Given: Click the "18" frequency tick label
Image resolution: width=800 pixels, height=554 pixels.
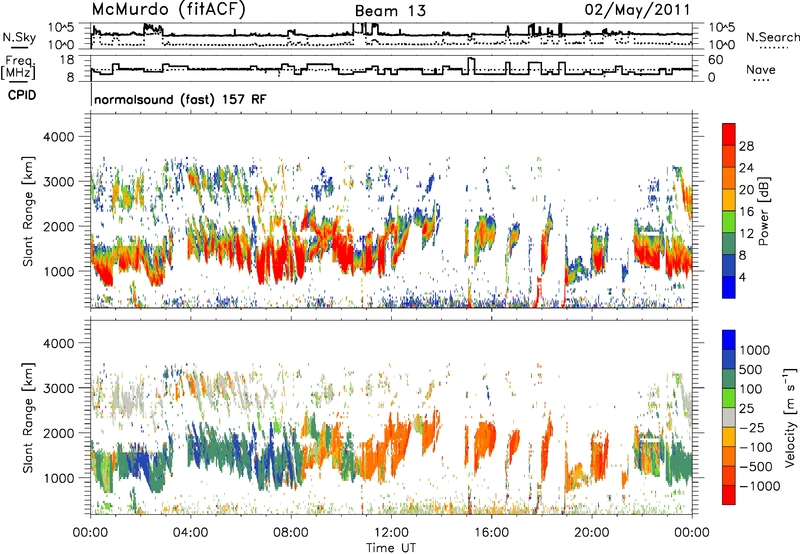Looking at the screenshot, I should (x=67, y=60).
